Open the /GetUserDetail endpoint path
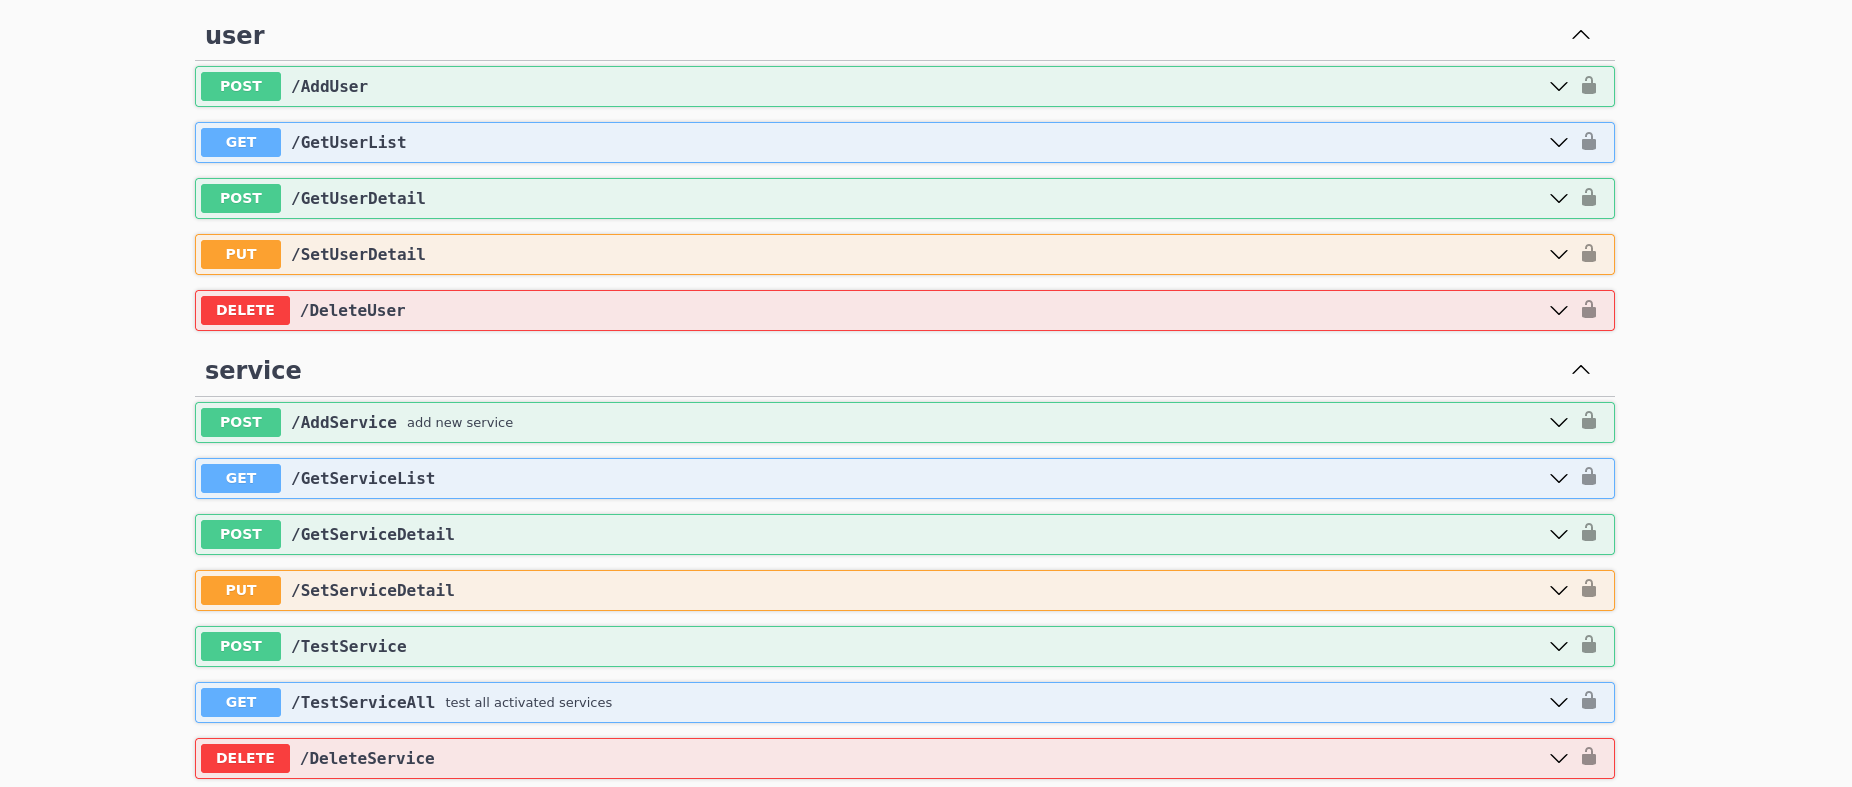 tap(358, 199)
